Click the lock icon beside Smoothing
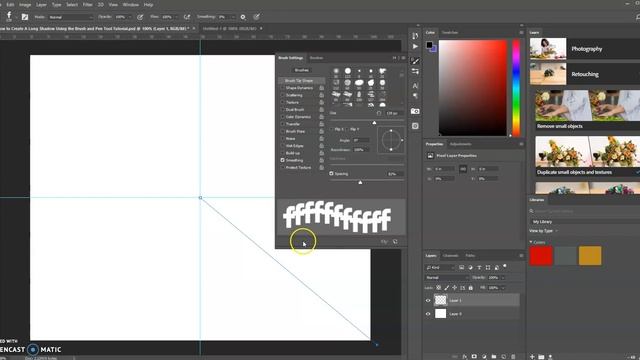Image resolution: width=640 pixels, height=360 pixels. pyautogui.click(x=322, y=160)
